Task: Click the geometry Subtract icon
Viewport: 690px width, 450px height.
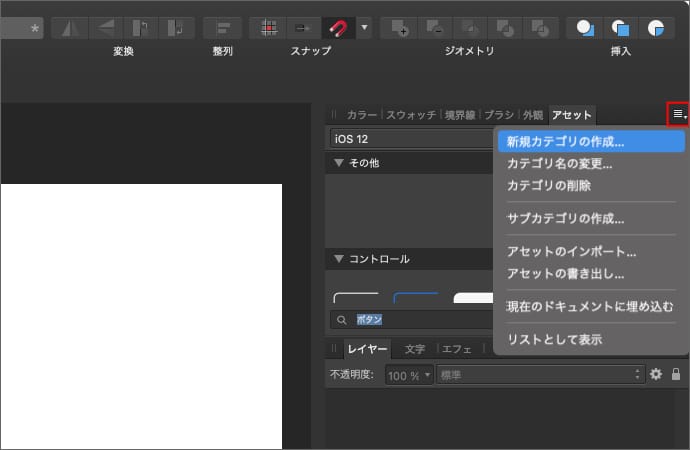Action: [435, 27]
